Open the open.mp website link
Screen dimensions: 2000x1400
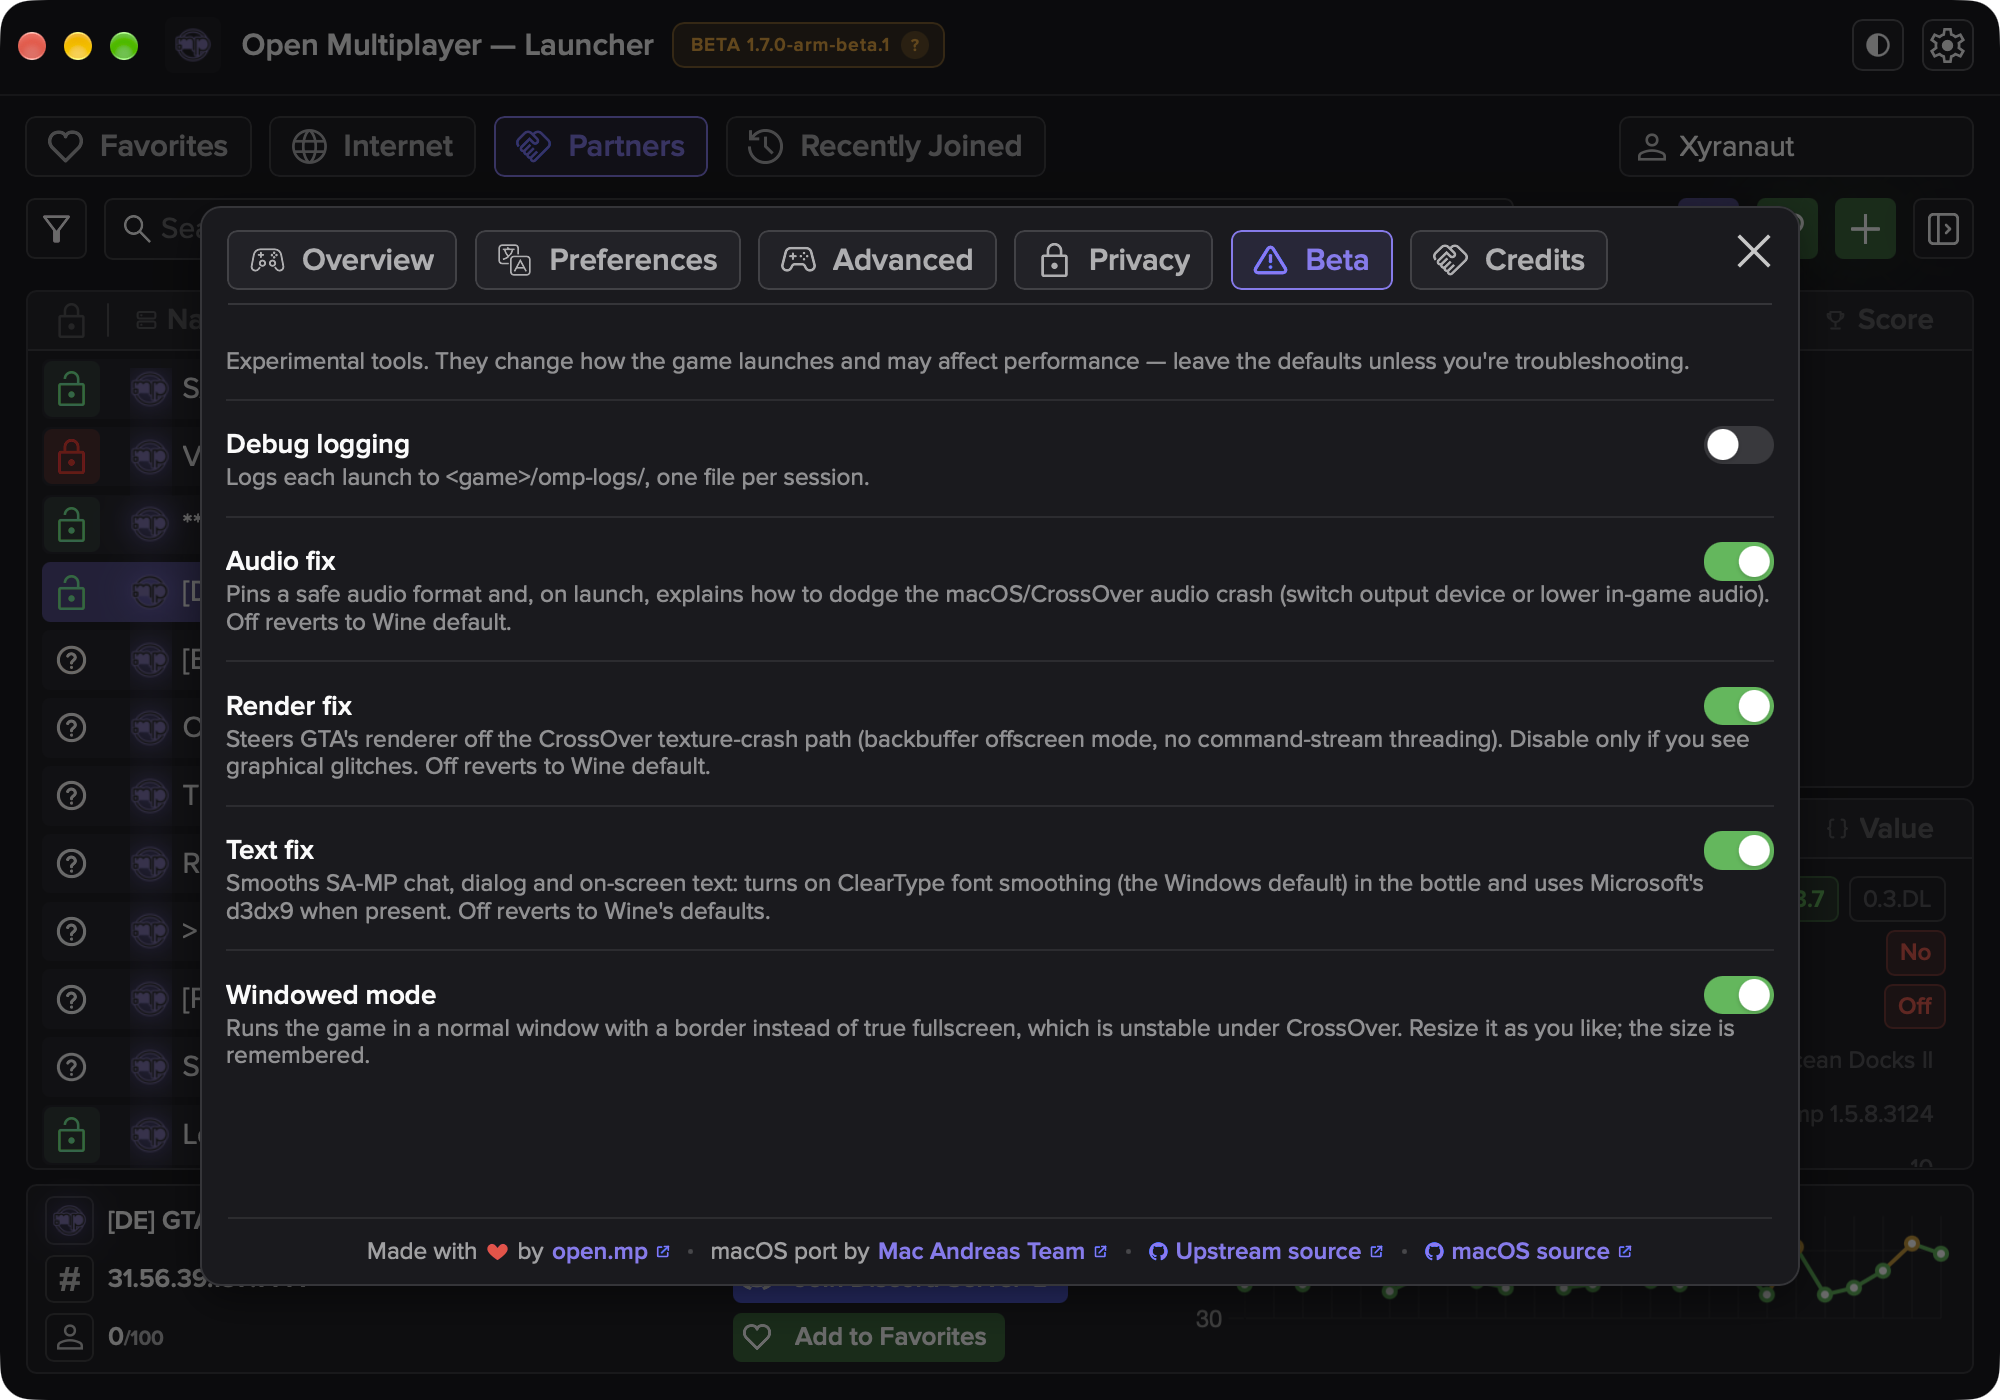pyautogui.click(x=610, y=1251)
